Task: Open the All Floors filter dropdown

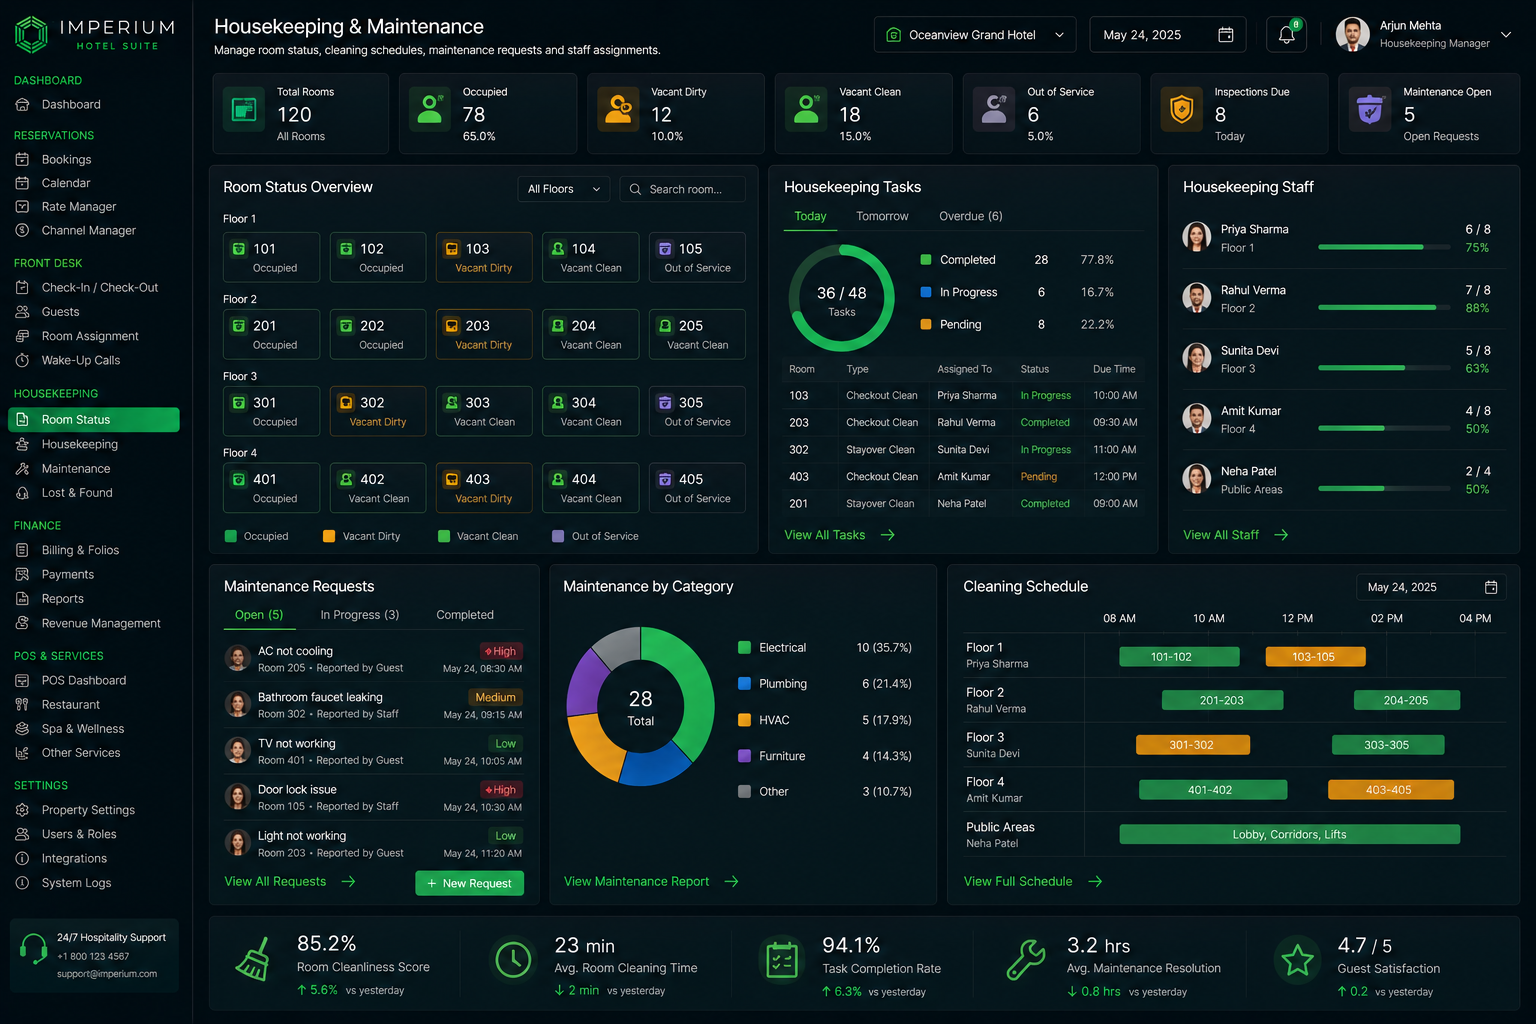Action: [x=564, y=189]
